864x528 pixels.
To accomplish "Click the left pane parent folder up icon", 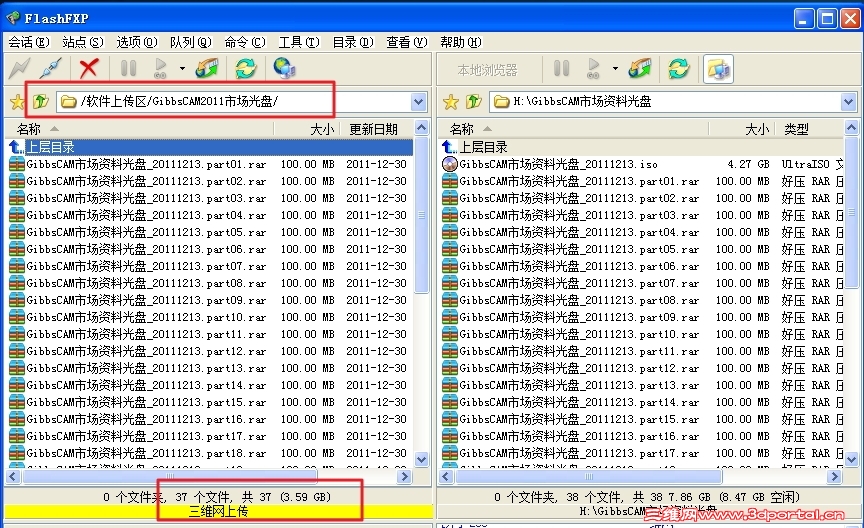I will click(41, 101).
